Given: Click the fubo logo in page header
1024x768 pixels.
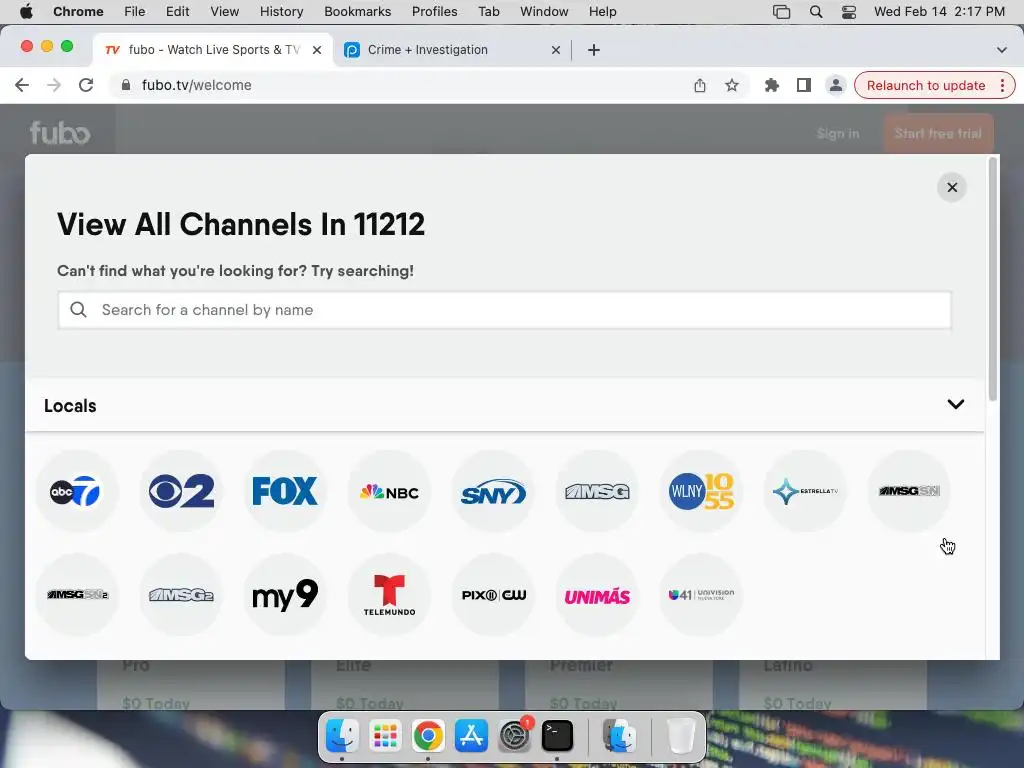Looking at the screenshot, I should pos(60,133).
